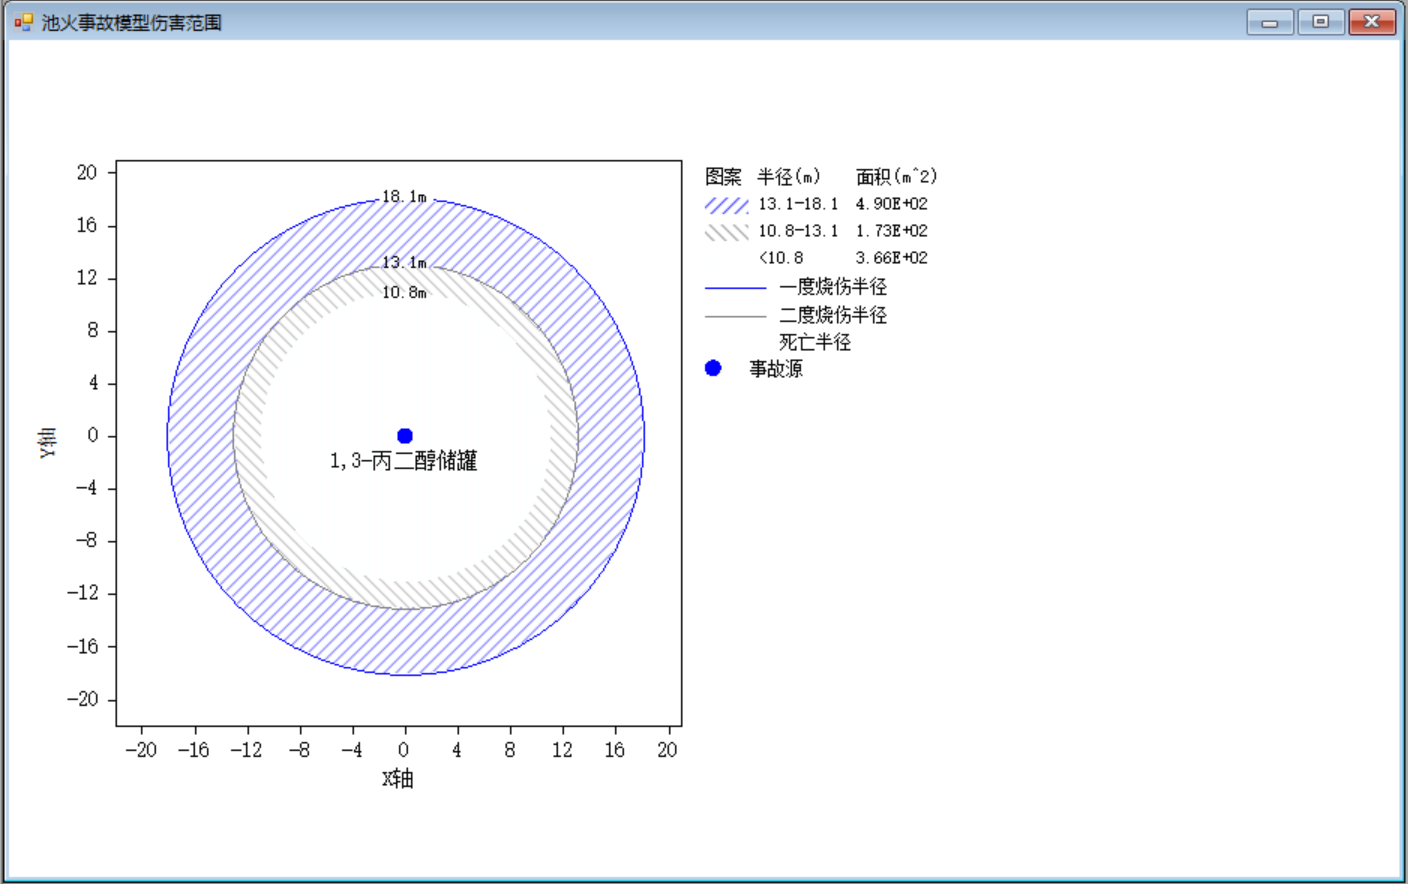The image size is (1408, 884).
Task: Click the blue line sample for 一度烧伤半径
Action: tap(735, 288)
